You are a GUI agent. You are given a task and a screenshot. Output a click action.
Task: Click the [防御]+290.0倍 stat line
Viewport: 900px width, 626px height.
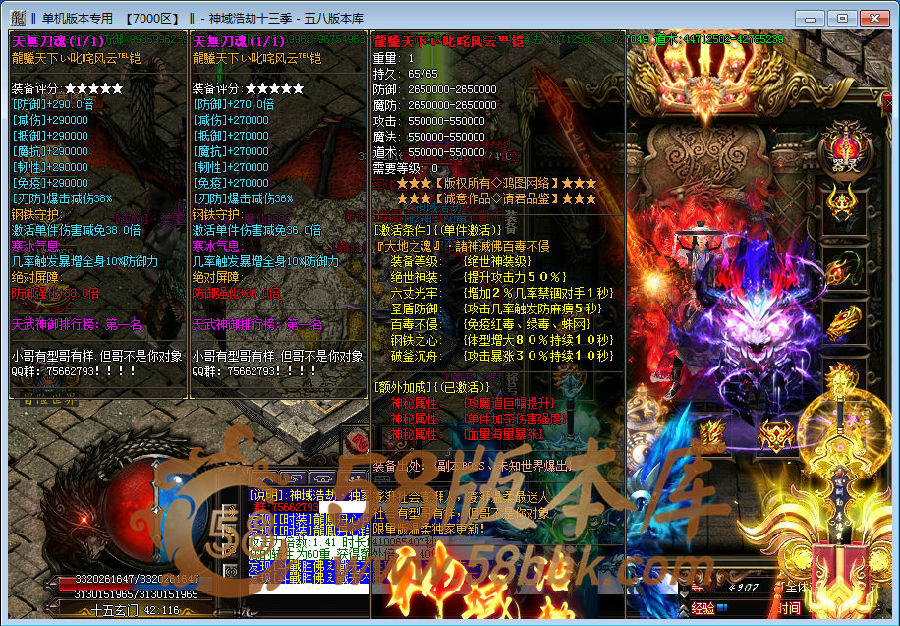pos(53,104)
